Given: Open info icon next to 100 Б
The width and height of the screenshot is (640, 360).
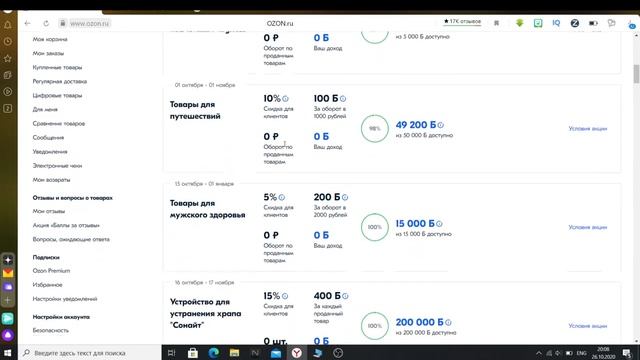Looking at the screenshot, I should pos(343,99).
